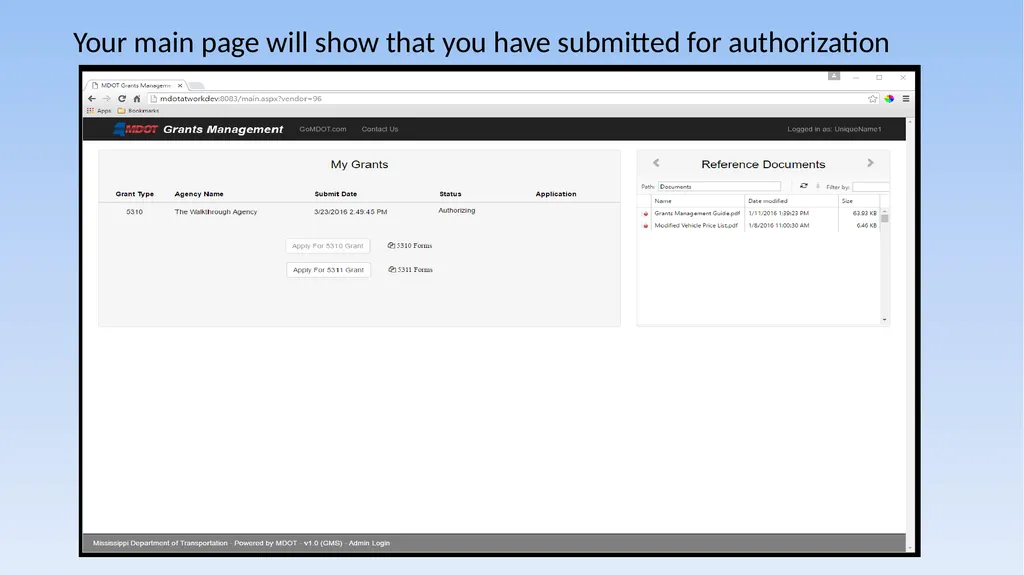Open Grants Management Guide.pdf
Viewport: 1024px width, 575px height.
697,213
